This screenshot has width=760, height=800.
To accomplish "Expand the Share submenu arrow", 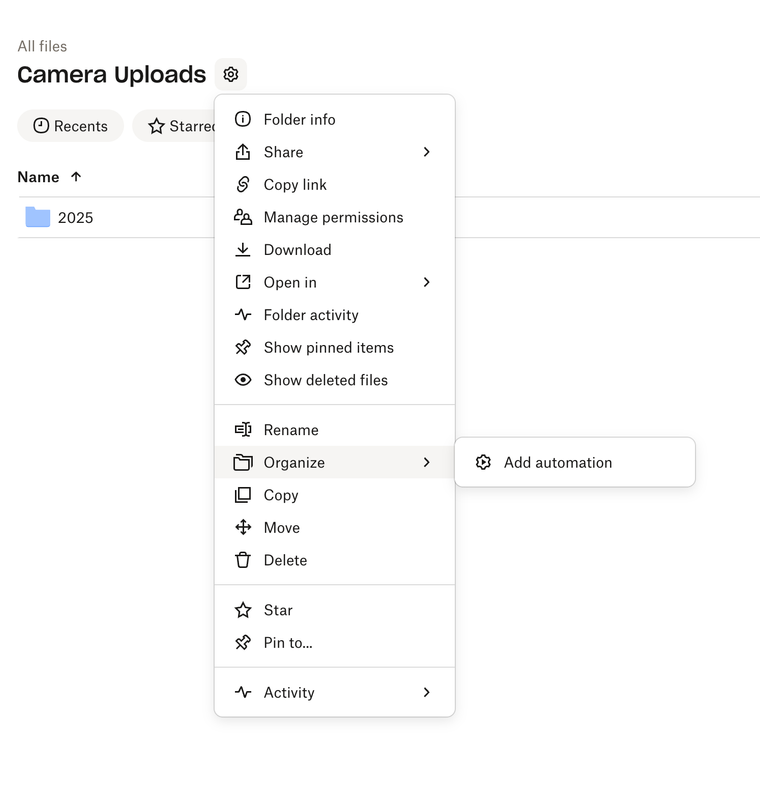I will (426, 152).
